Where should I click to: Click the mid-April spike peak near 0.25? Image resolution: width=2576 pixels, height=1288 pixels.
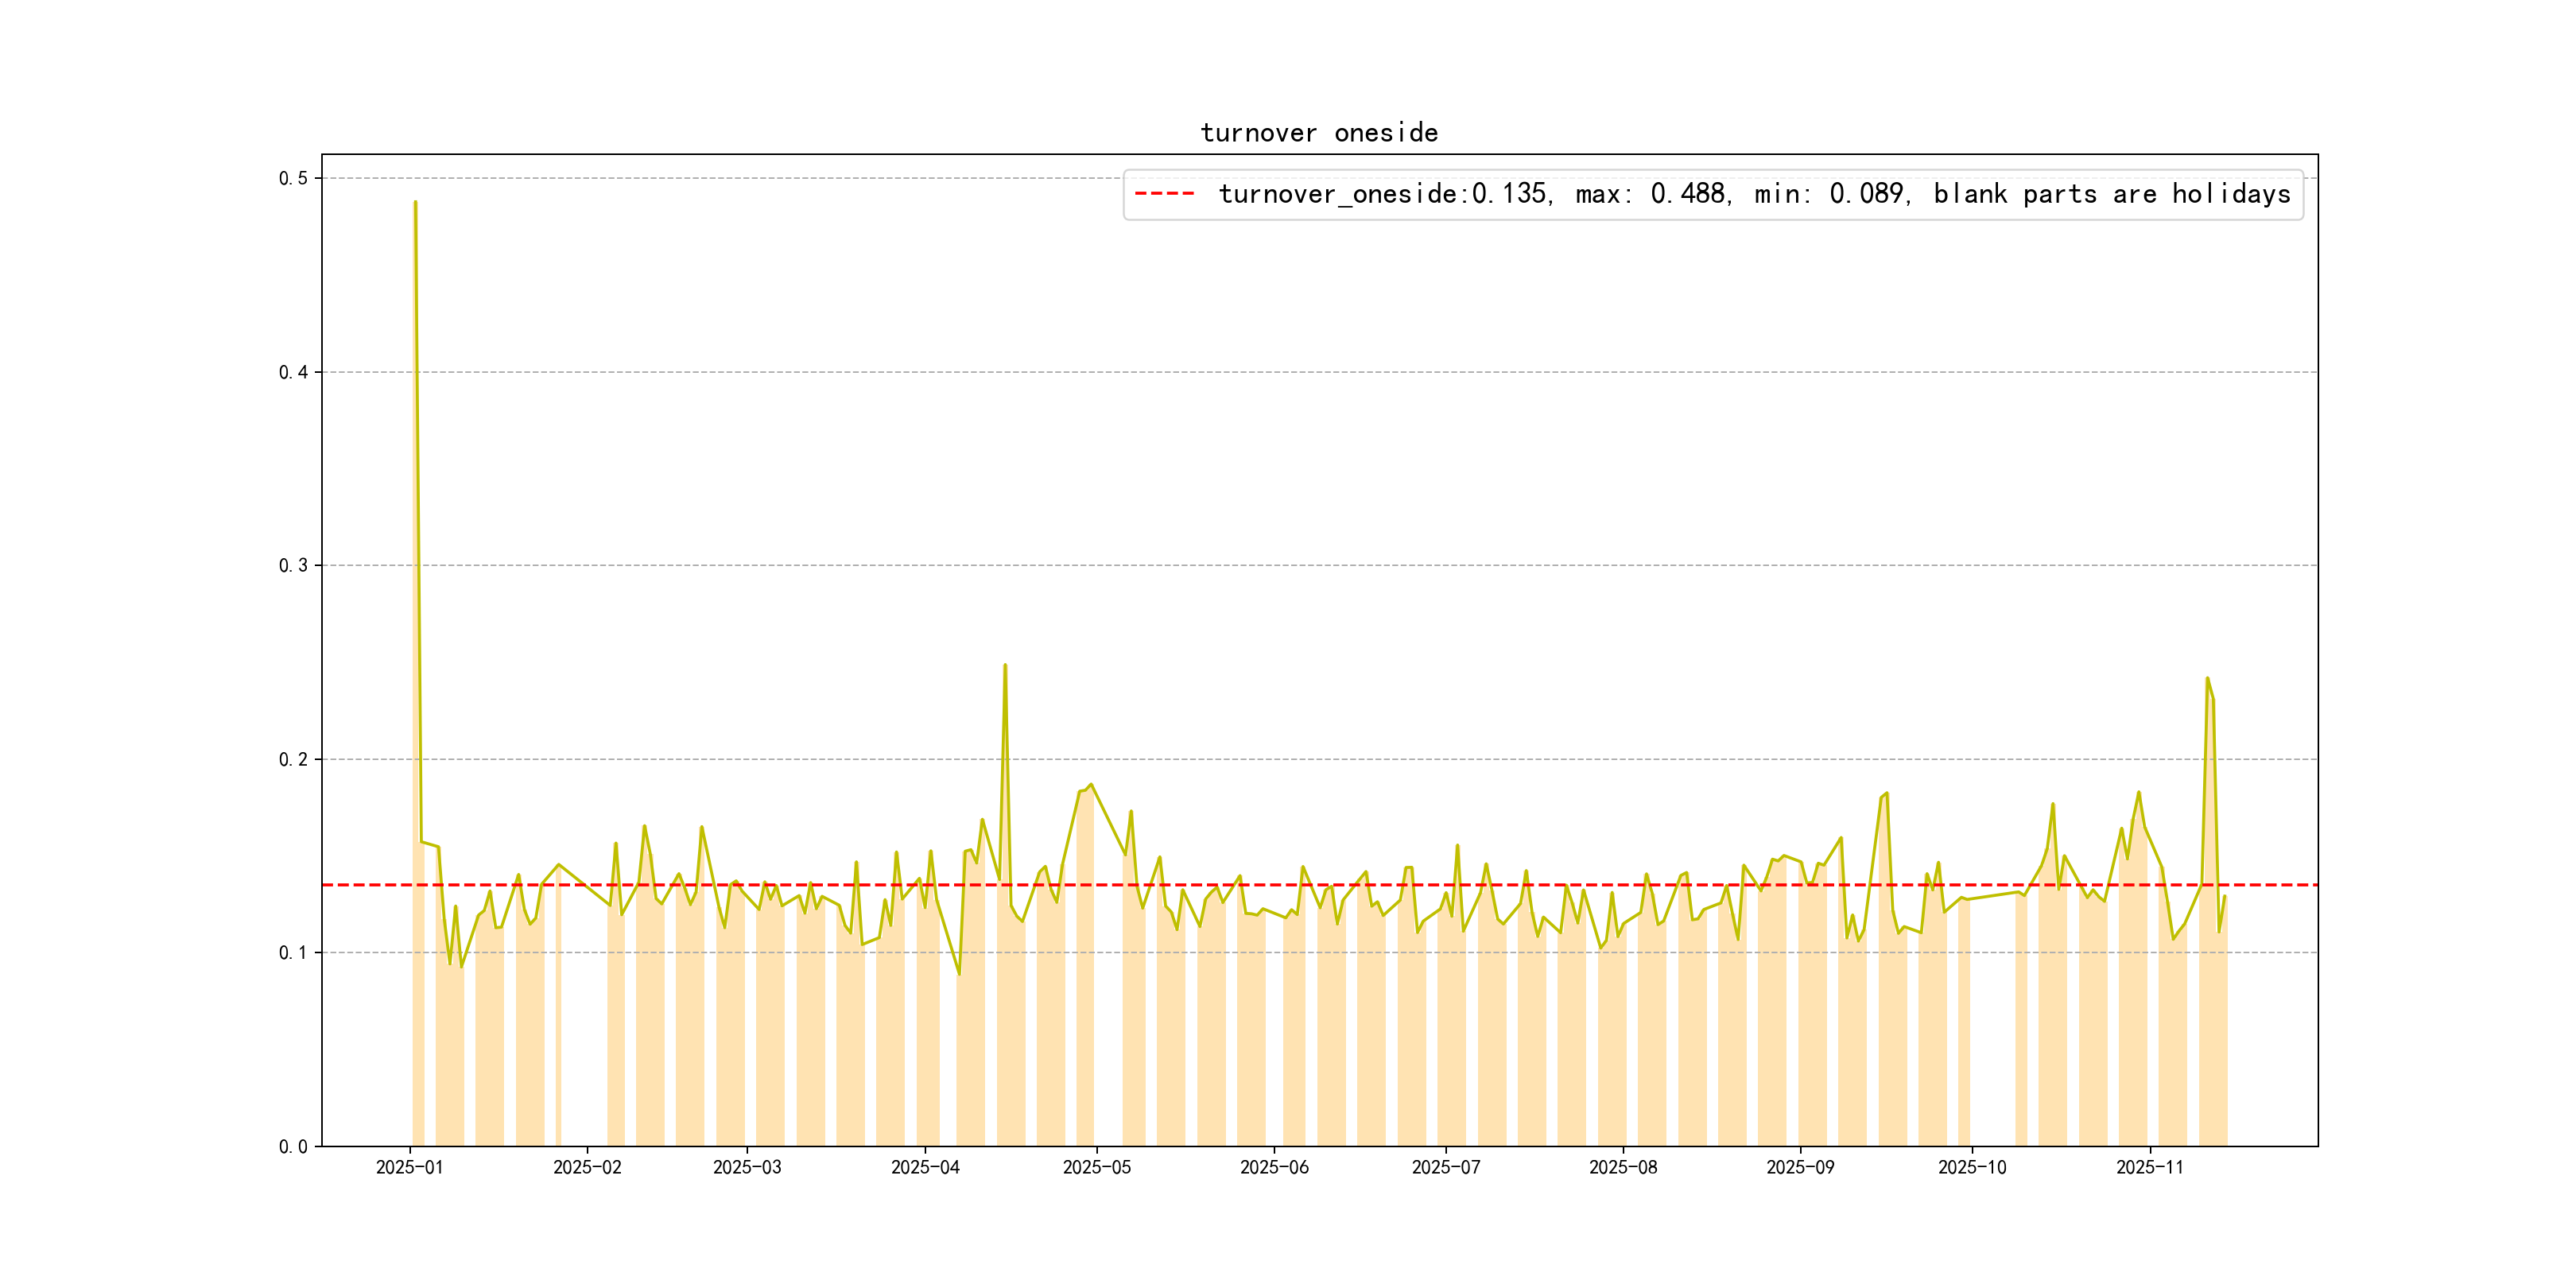click(1005, 665)
